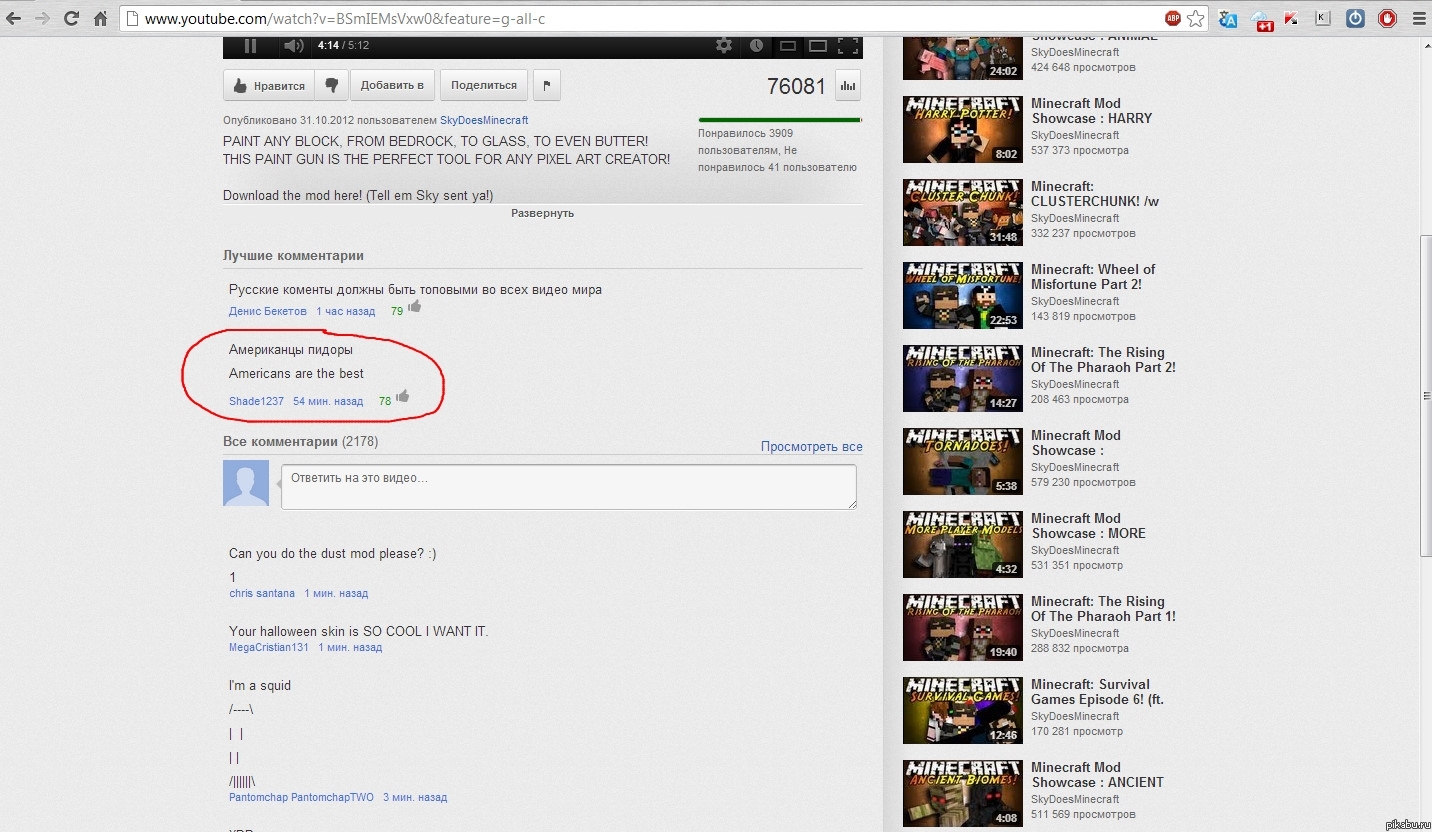Open the Harry Potter mod video thumbnail
This screenshot has height=832, width=1432.
(962, 129)
